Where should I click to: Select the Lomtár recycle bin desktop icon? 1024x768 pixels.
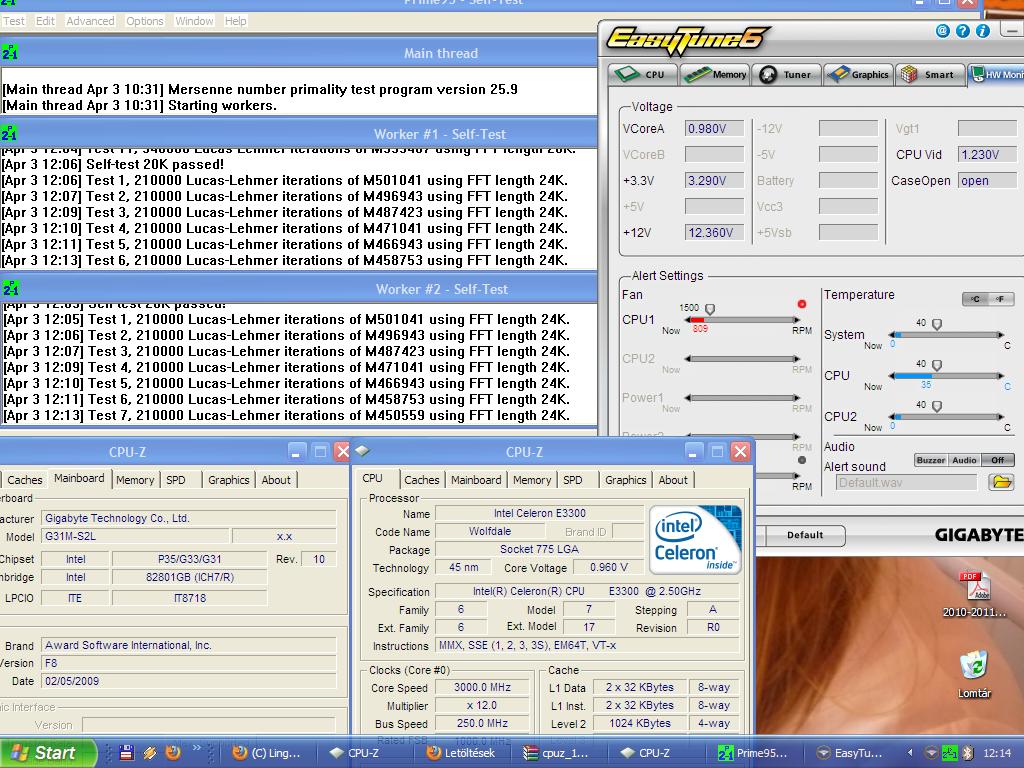pyautogui.click(x=974, y=674)
